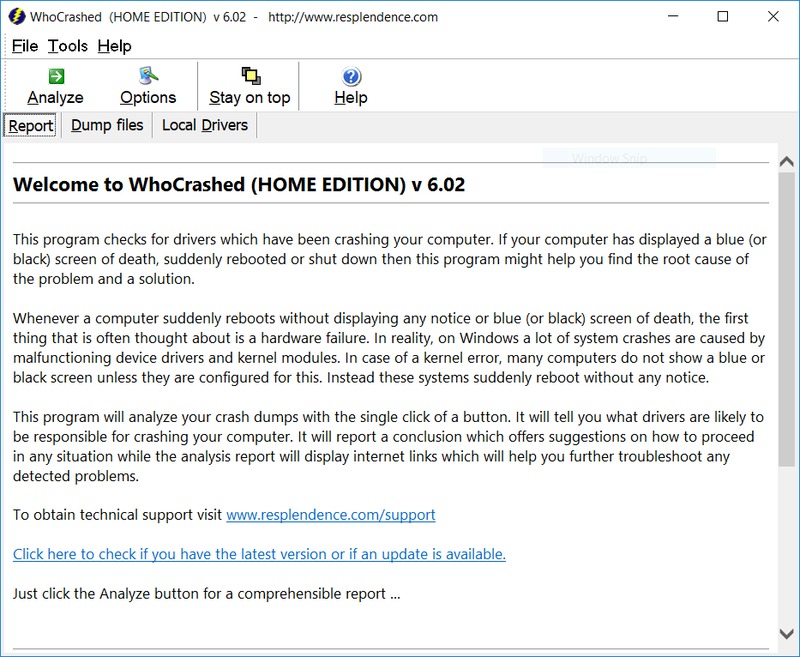The height and width of the screenshot is (657, 800).
Task: Open the Tools menu
Action: [68, 46]
